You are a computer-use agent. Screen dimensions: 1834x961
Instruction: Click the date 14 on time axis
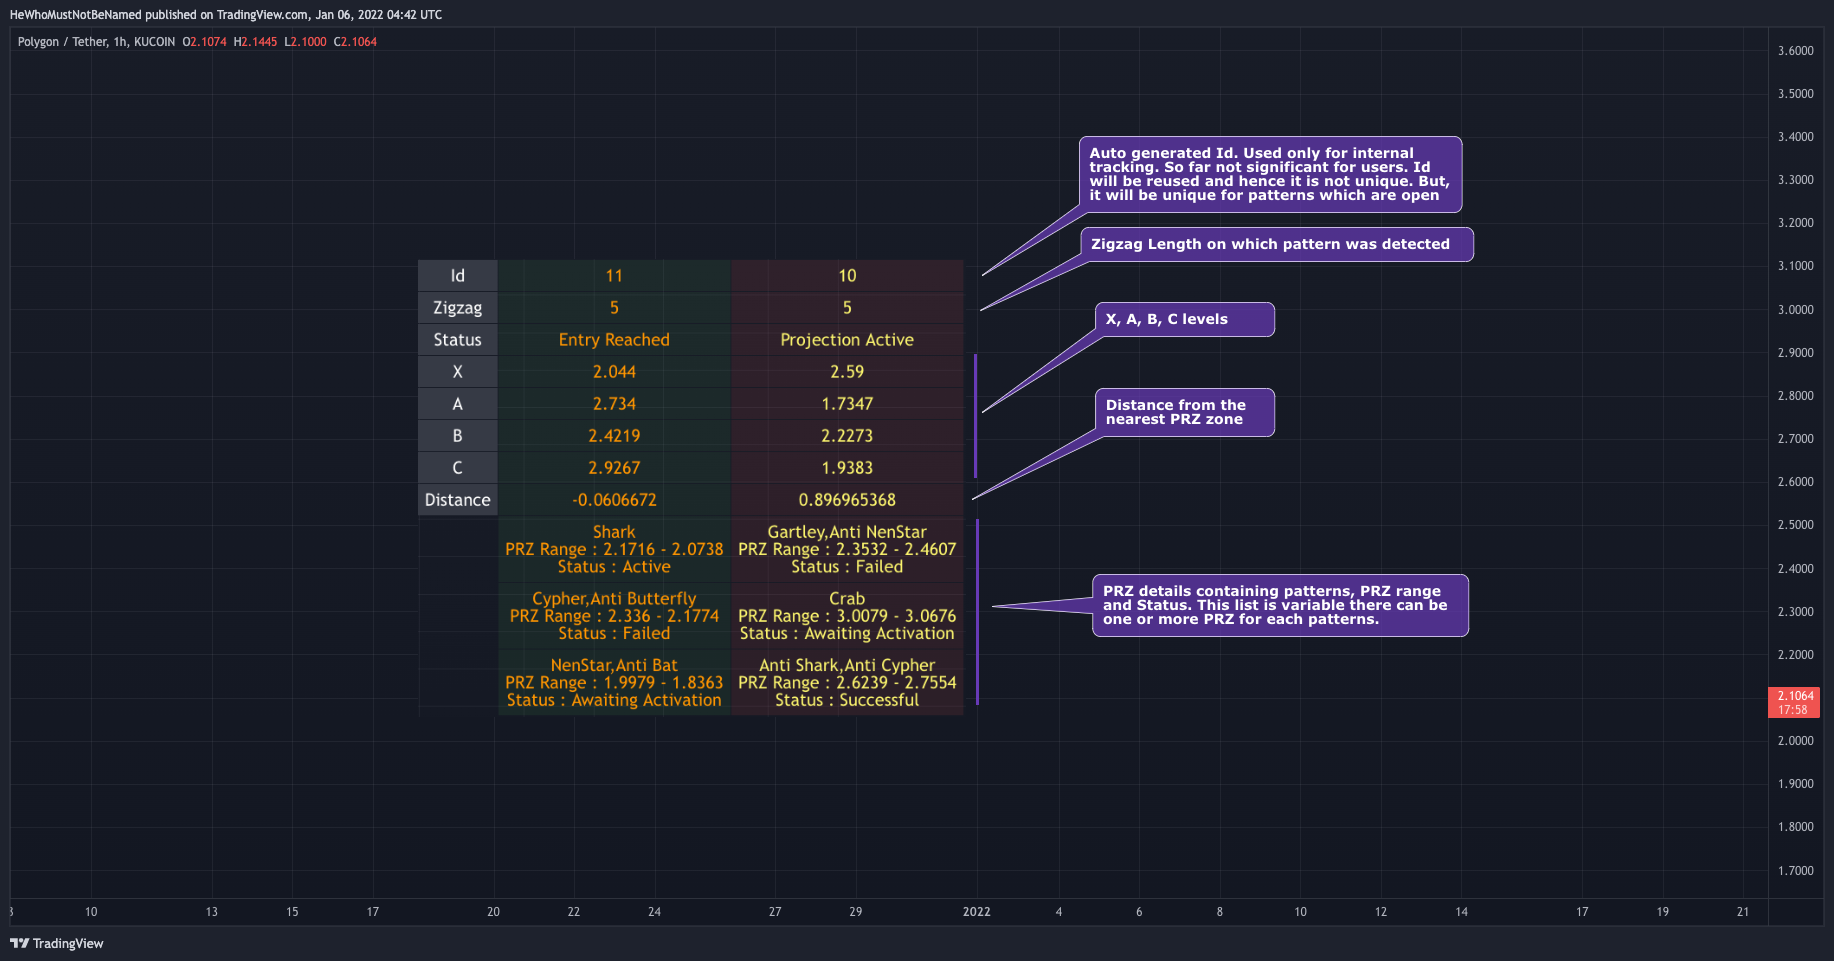coord(1462,912)
